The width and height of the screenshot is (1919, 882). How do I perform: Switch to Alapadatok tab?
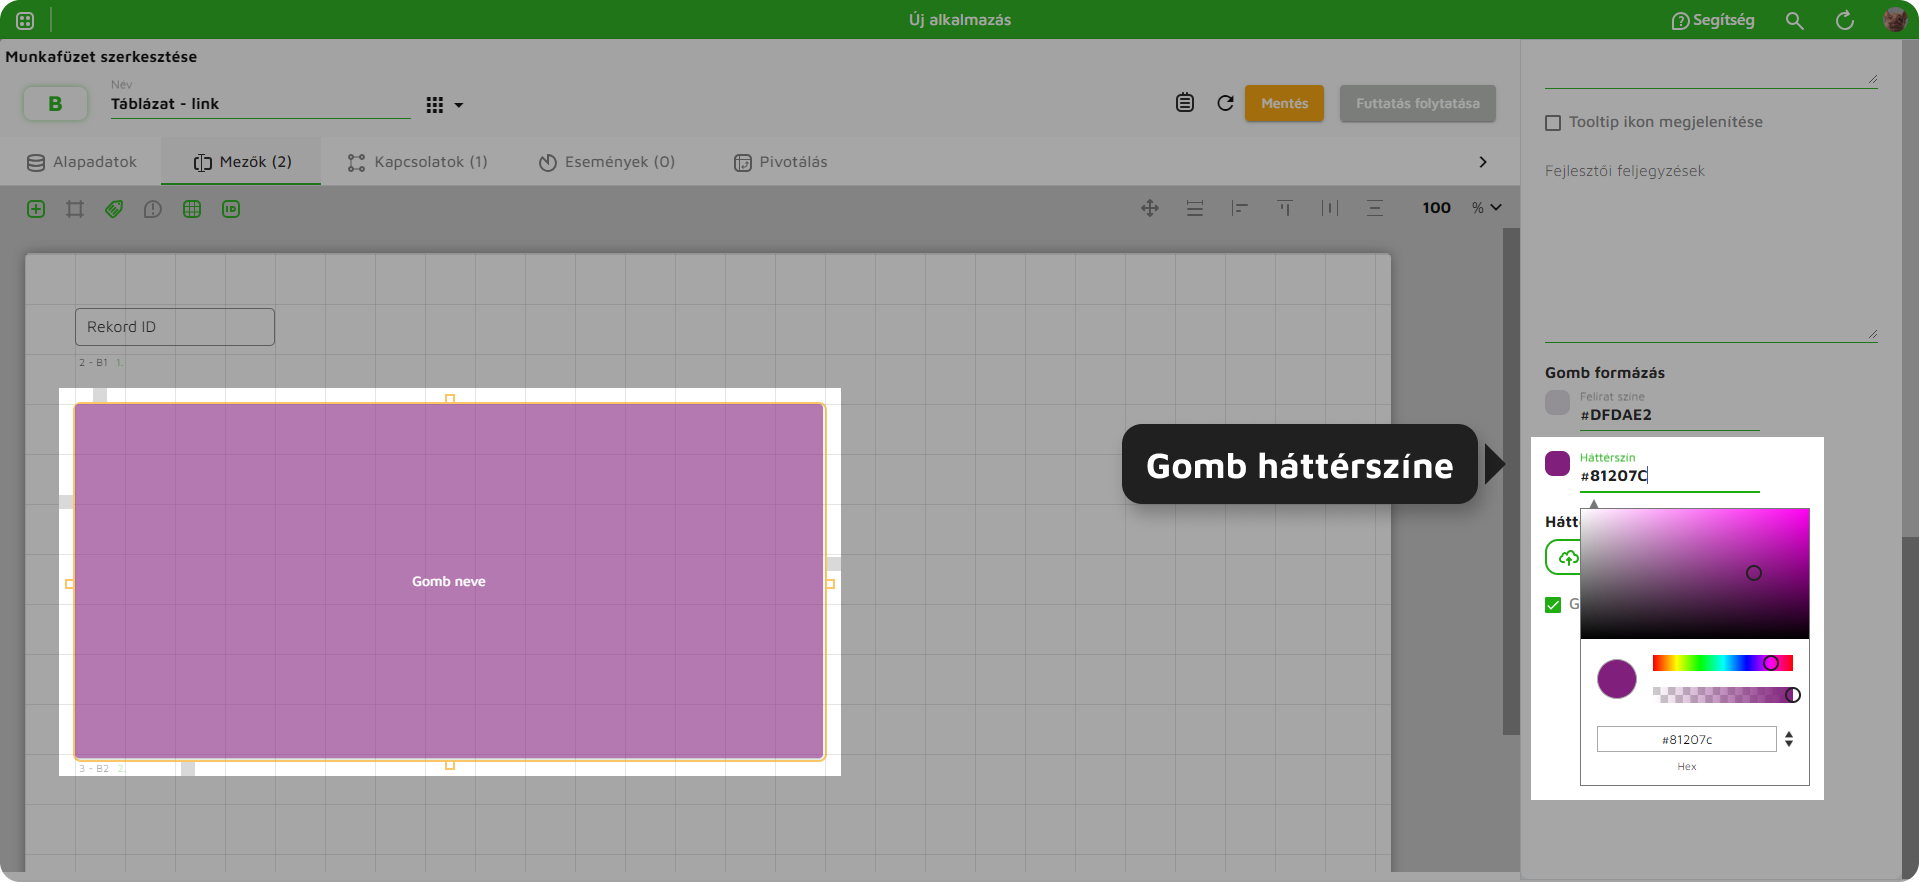pos(82,162)
